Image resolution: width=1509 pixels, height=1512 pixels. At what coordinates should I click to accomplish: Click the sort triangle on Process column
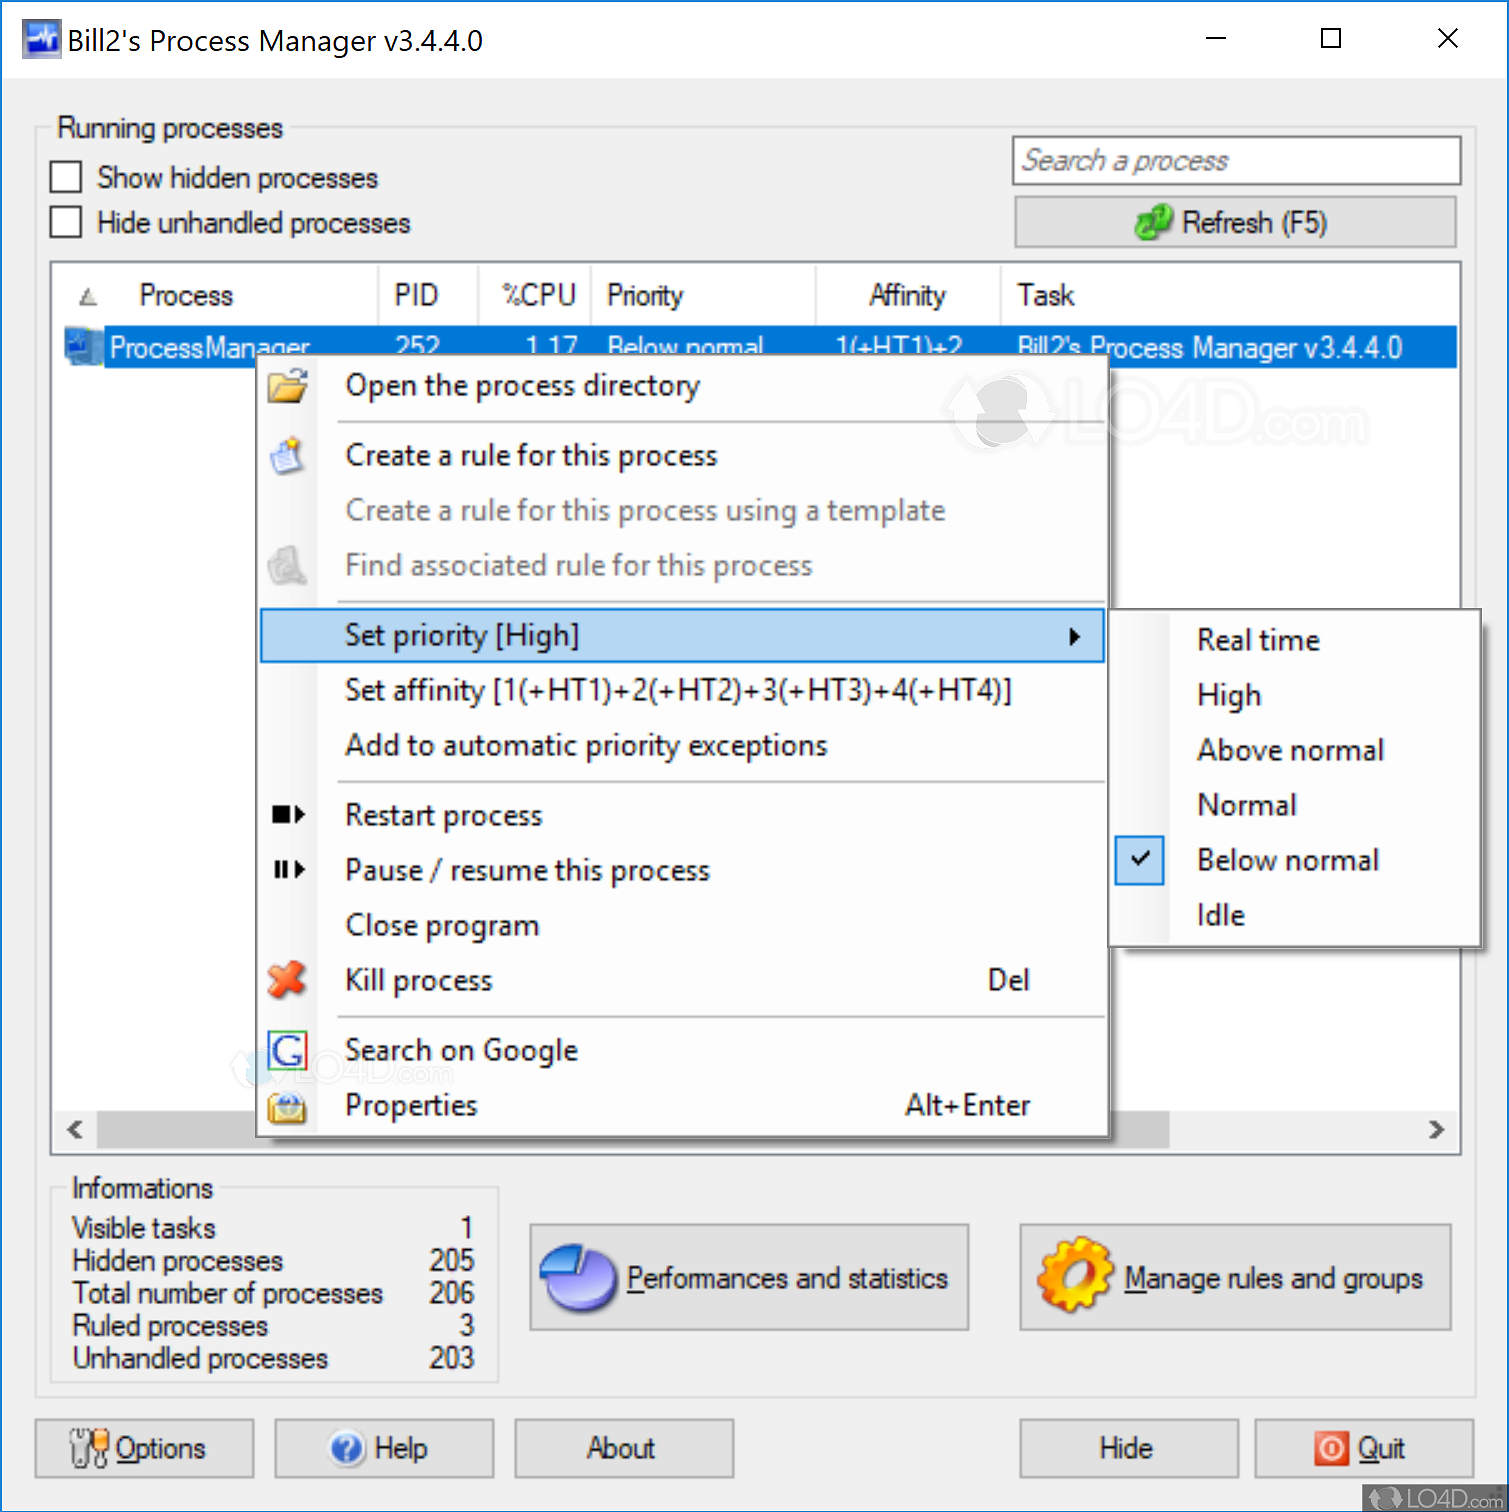click(86, 295)
